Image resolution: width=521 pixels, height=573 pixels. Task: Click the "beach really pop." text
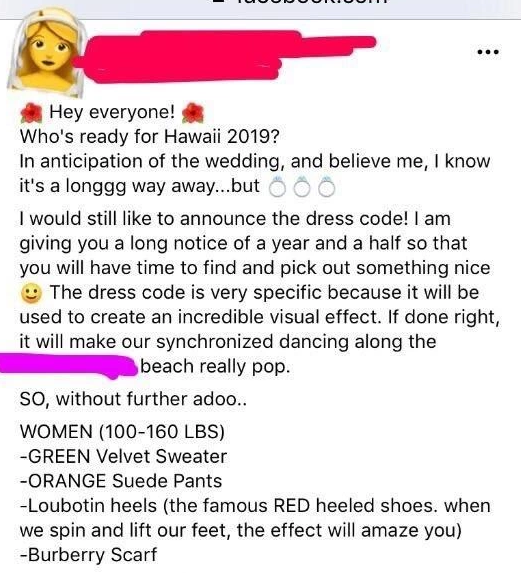click(x=215, y=367)
